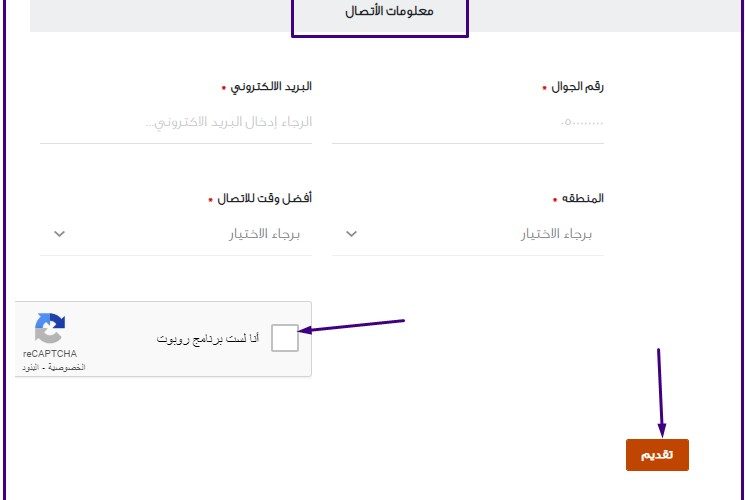Click the red asterisk beside رقم الجوال
The image size is (745, 500).
544,87
